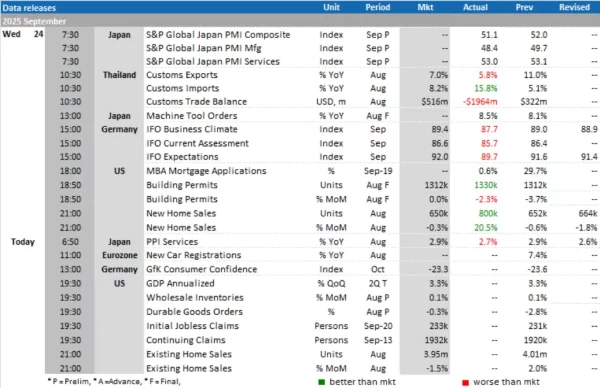
Task: Click the 'Actual' column header
Action: 475,7
